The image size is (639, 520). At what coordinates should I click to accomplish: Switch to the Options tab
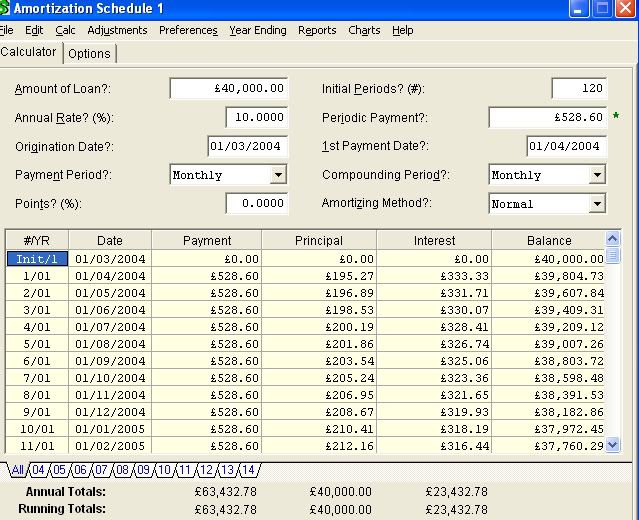click(x=90, y=53)
